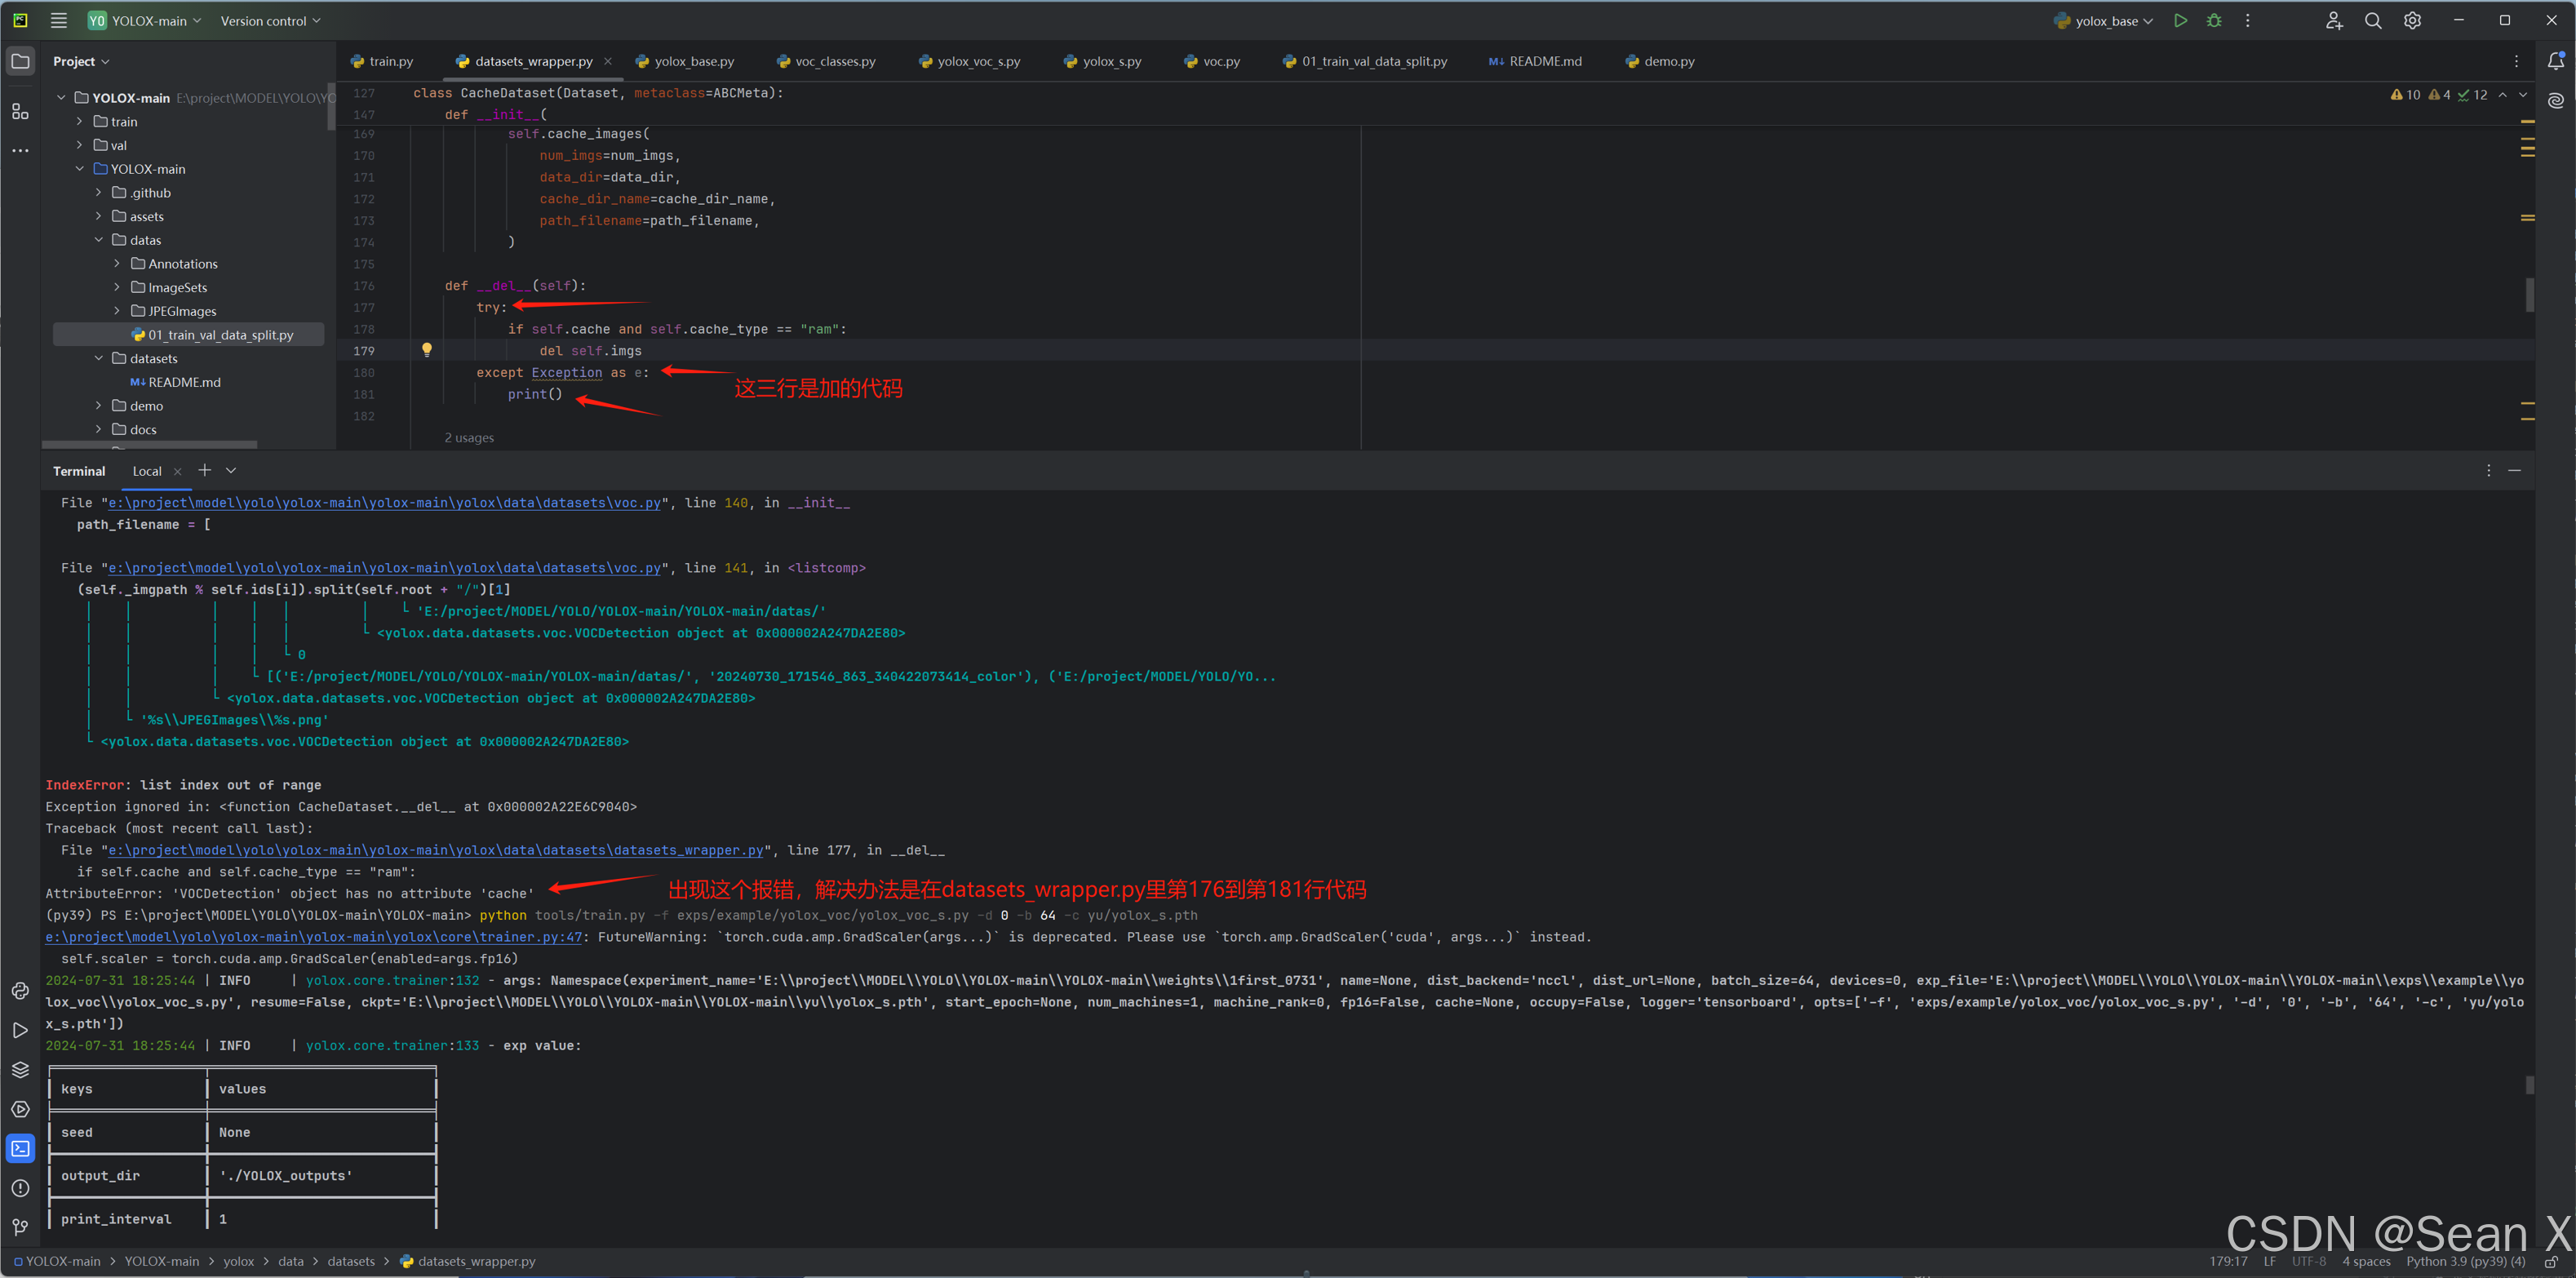Open IDE Settings gear icon
2576x1278 pixels.
coord(2412,20)
